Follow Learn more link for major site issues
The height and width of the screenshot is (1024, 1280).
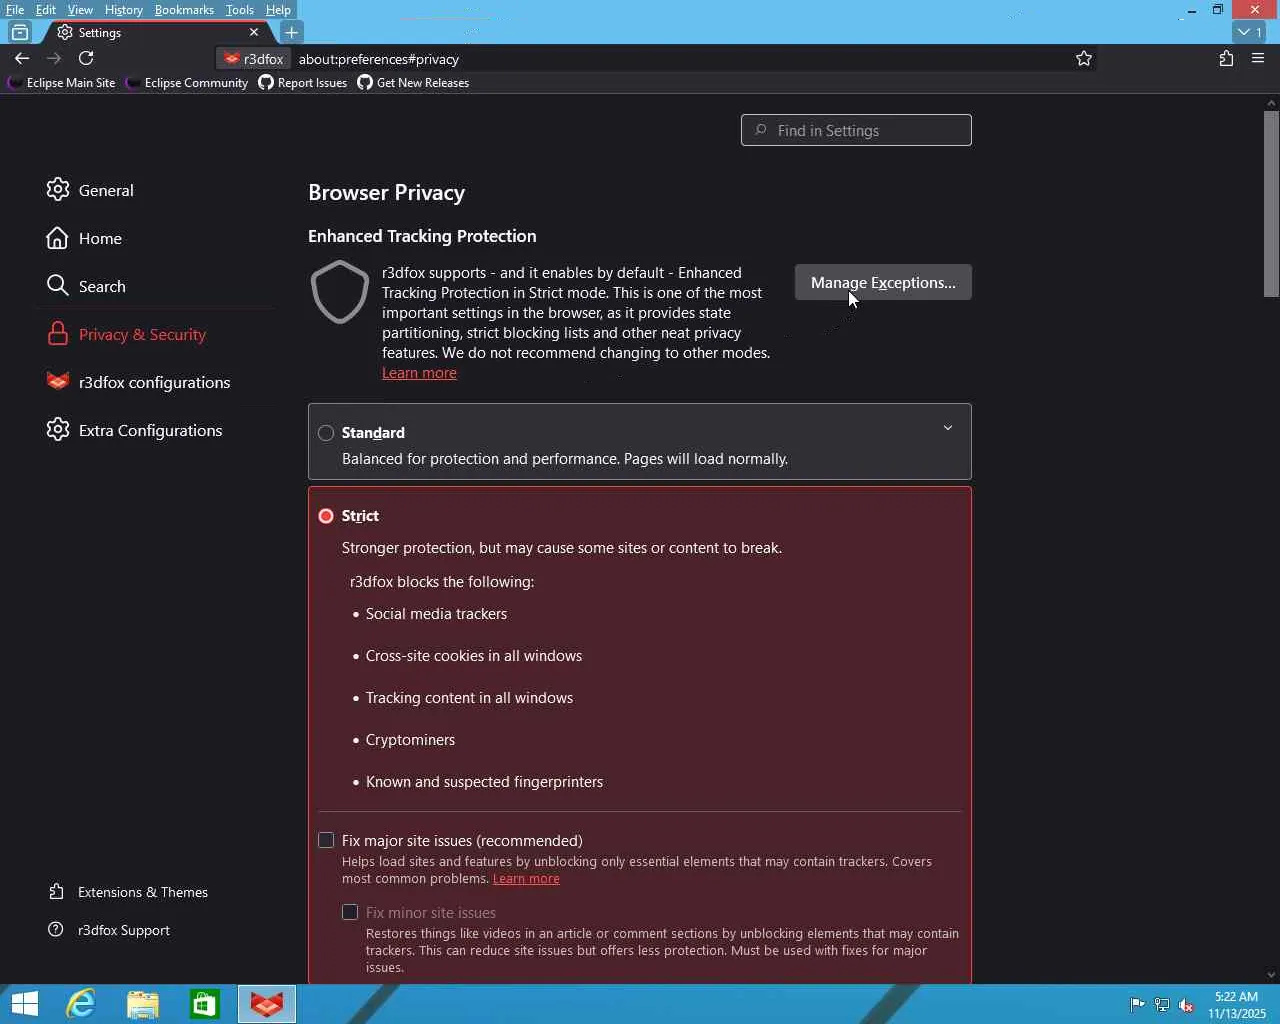pos(526,879)
